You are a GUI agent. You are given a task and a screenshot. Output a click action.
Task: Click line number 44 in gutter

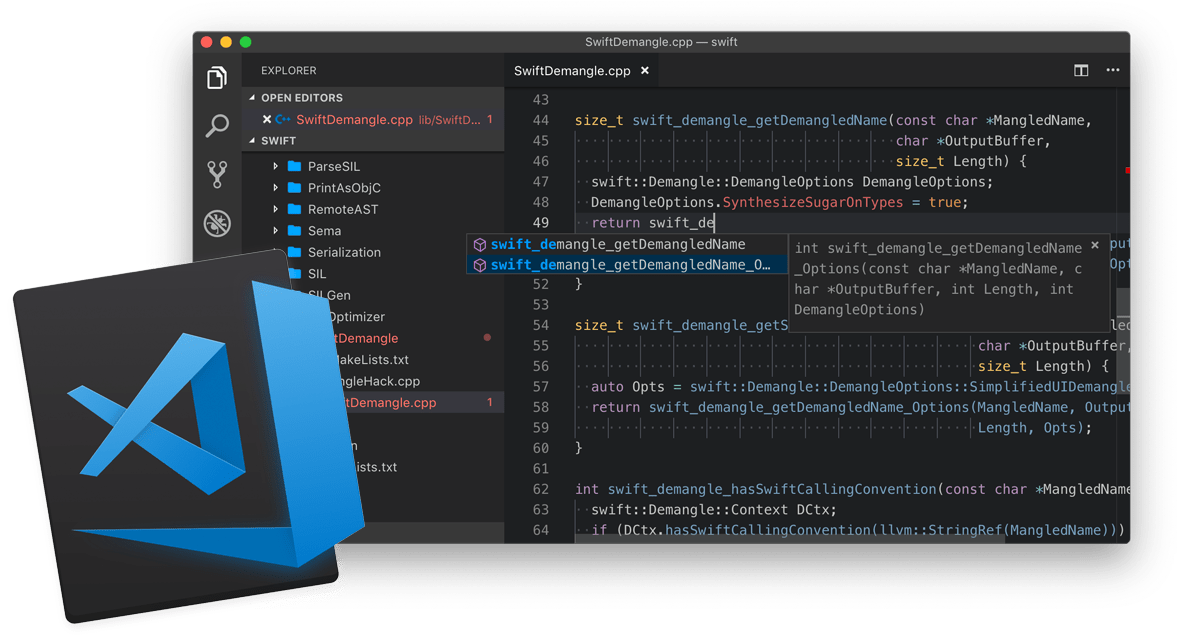[540, 120]
